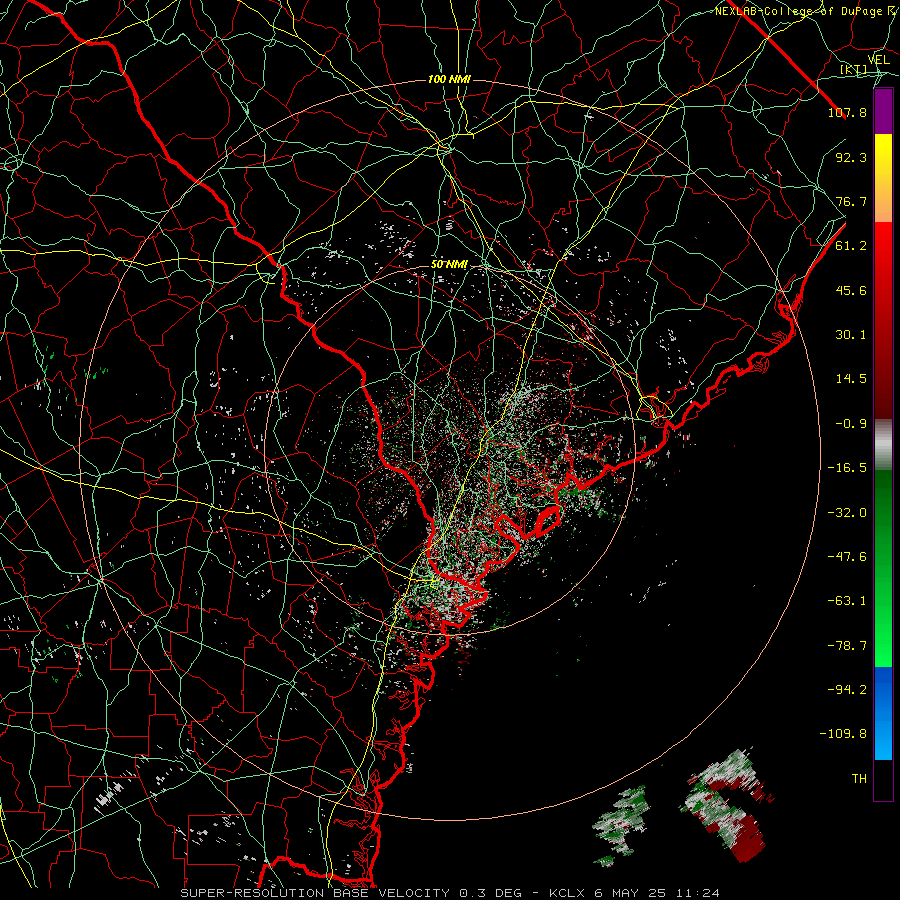
Task: Select the 61.2 legend value
Action: tap(851, 246)
